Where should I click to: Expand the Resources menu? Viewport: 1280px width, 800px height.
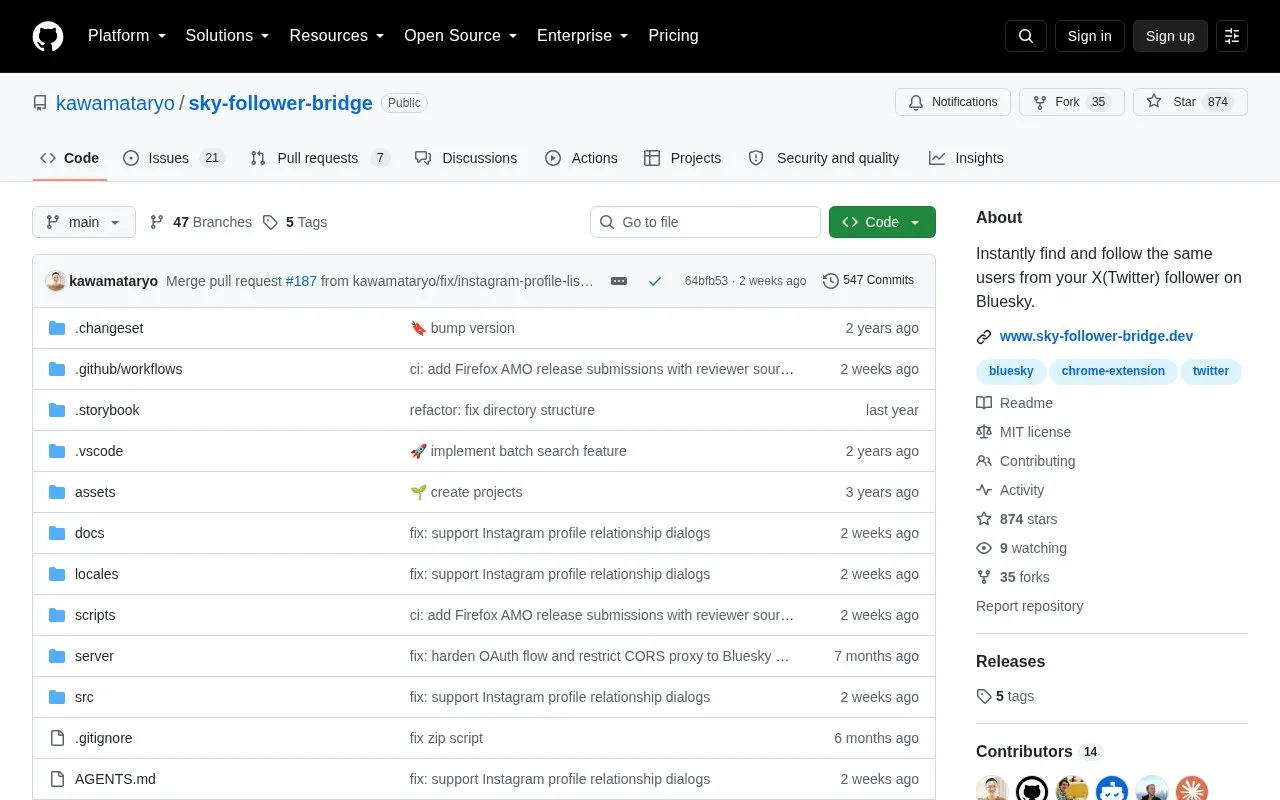[337, 36]
